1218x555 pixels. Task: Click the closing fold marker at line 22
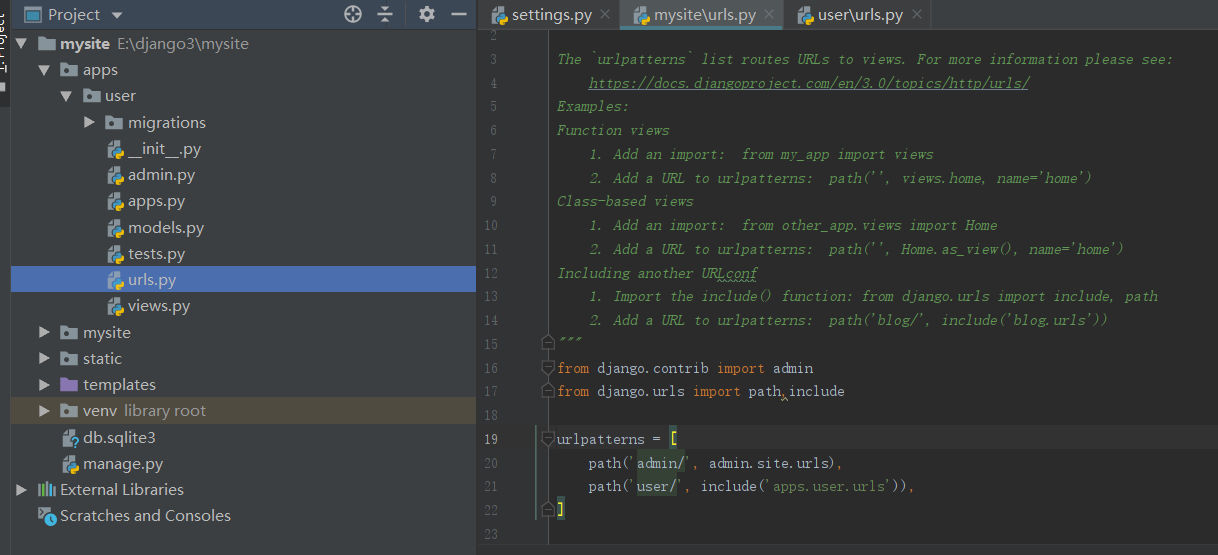[x=547, y=509]
